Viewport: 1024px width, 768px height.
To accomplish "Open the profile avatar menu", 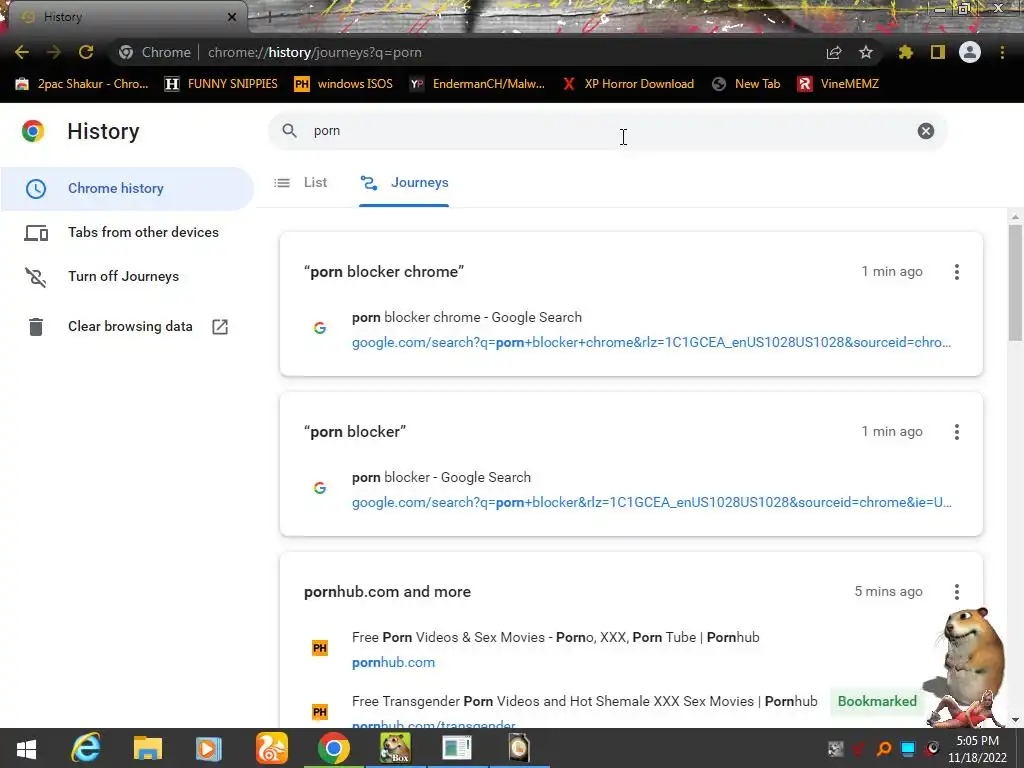I will click(x=970, y=52).
